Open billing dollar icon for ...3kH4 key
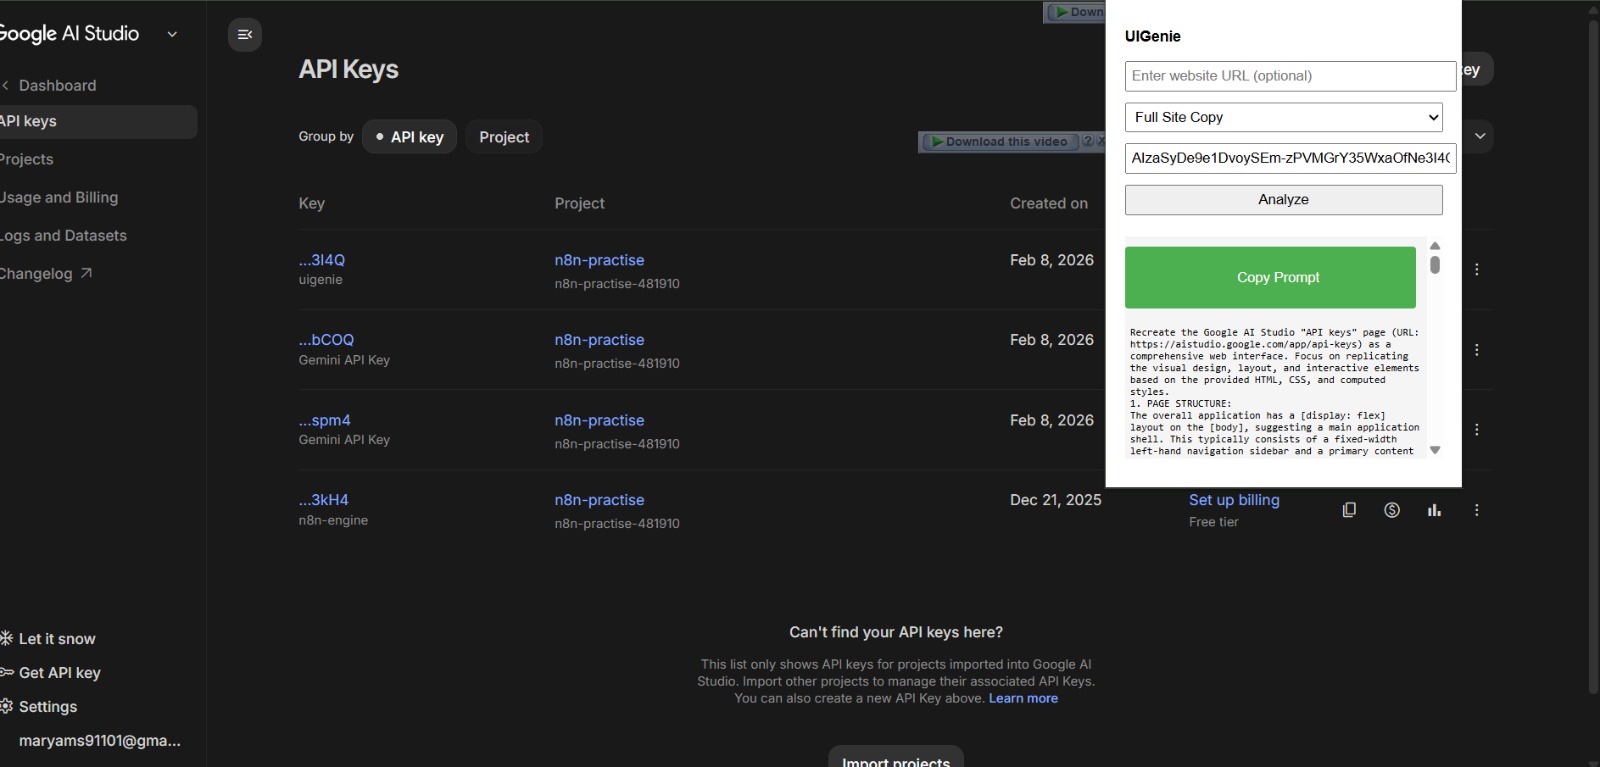This screenshot has height=767, width=1600. point(1392,510)
